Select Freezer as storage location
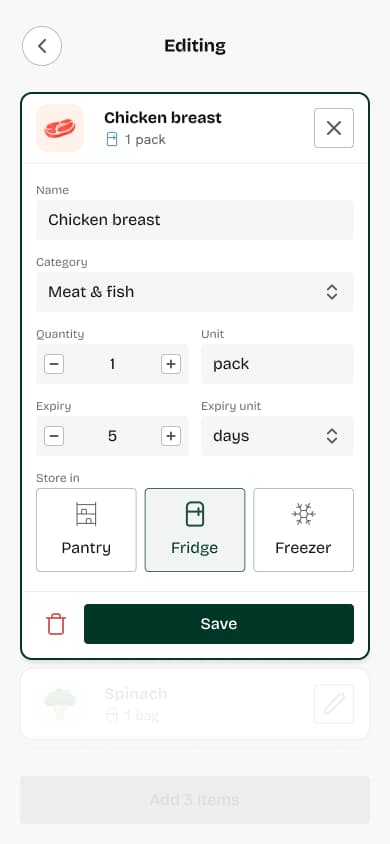Image resolution: width=390 pixels, height=844 pixels. pos(303,530)
